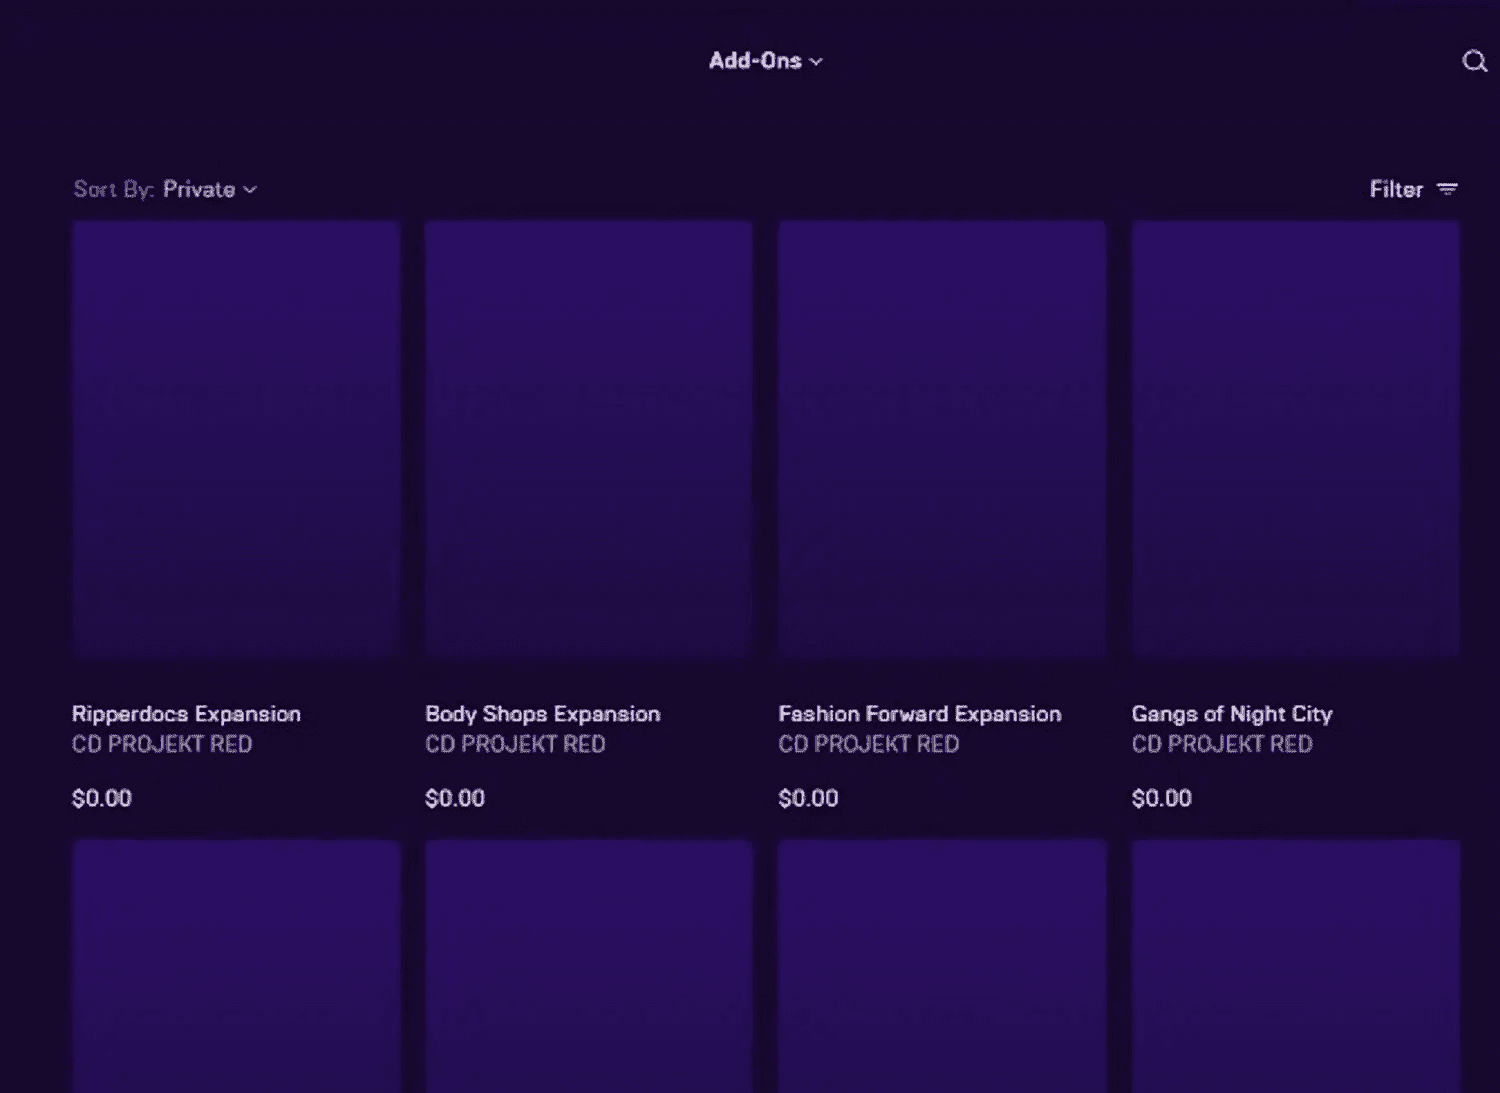Screen dimensions: 1500x1093
Task: Expand the Sort By Private dropdown
Action: 209,189
